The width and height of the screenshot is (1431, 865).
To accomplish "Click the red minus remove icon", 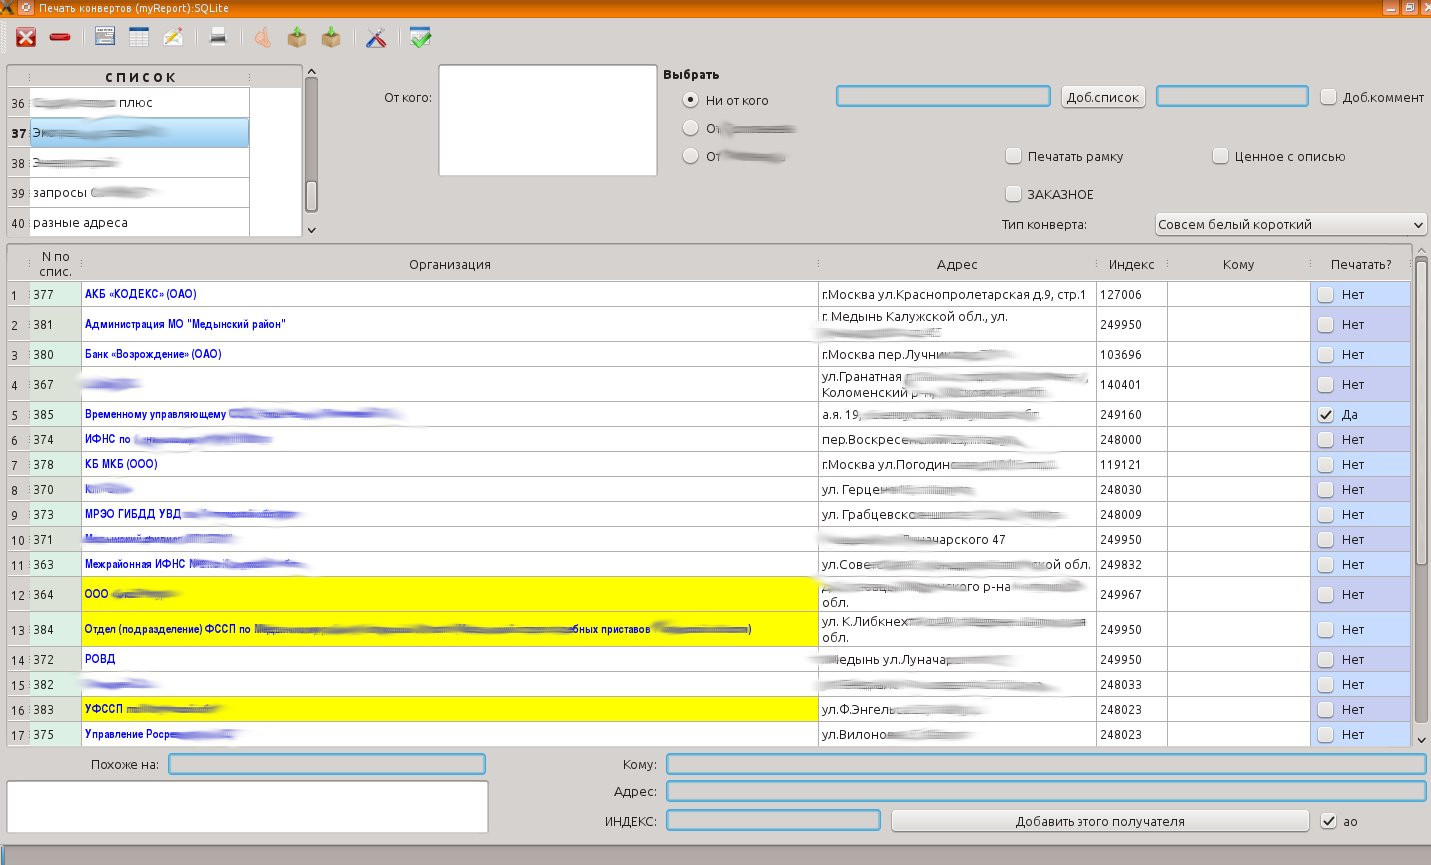I will tap(60, 38).
